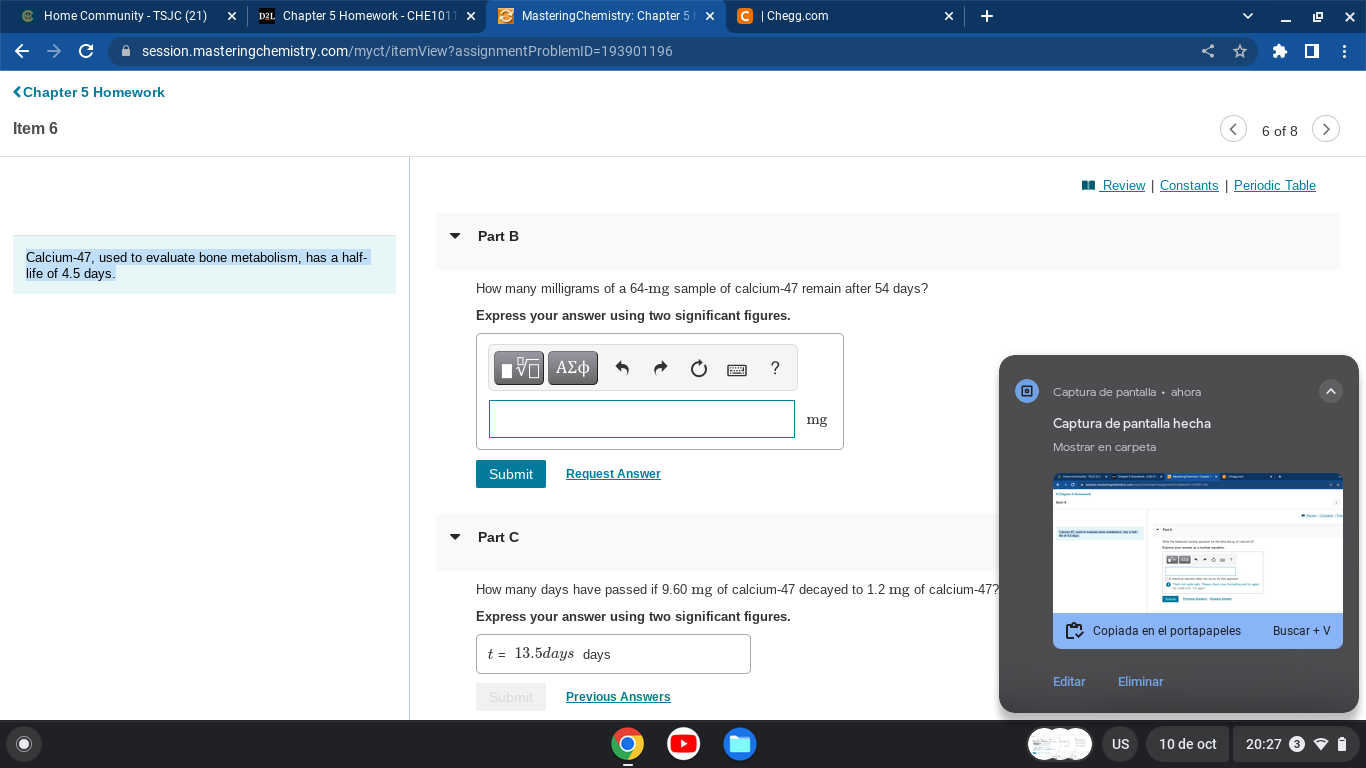This screenshot has height=768, width=1366.
Task: Submit the Part B answer
Action: [x=511, y=474]
